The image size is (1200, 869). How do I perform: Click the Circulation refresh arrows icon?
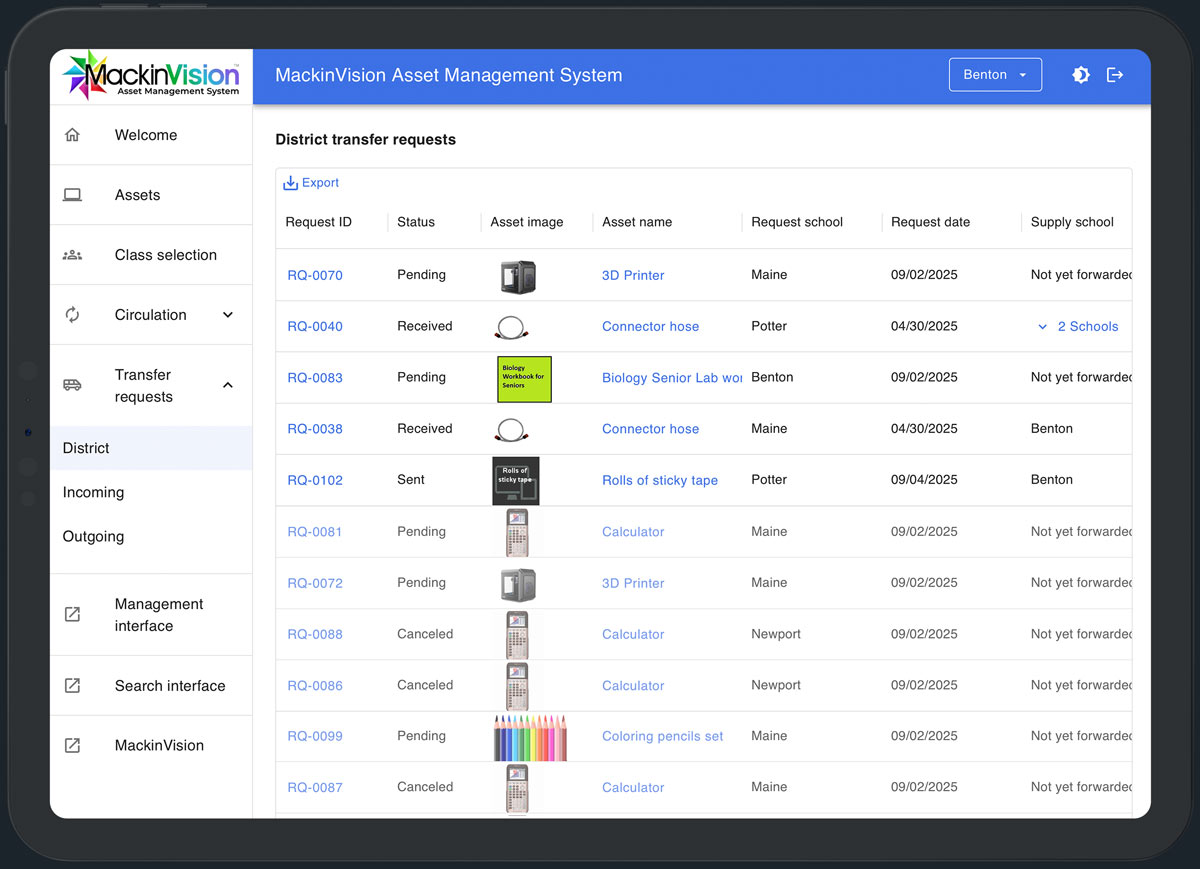click(x=72, y=315)
